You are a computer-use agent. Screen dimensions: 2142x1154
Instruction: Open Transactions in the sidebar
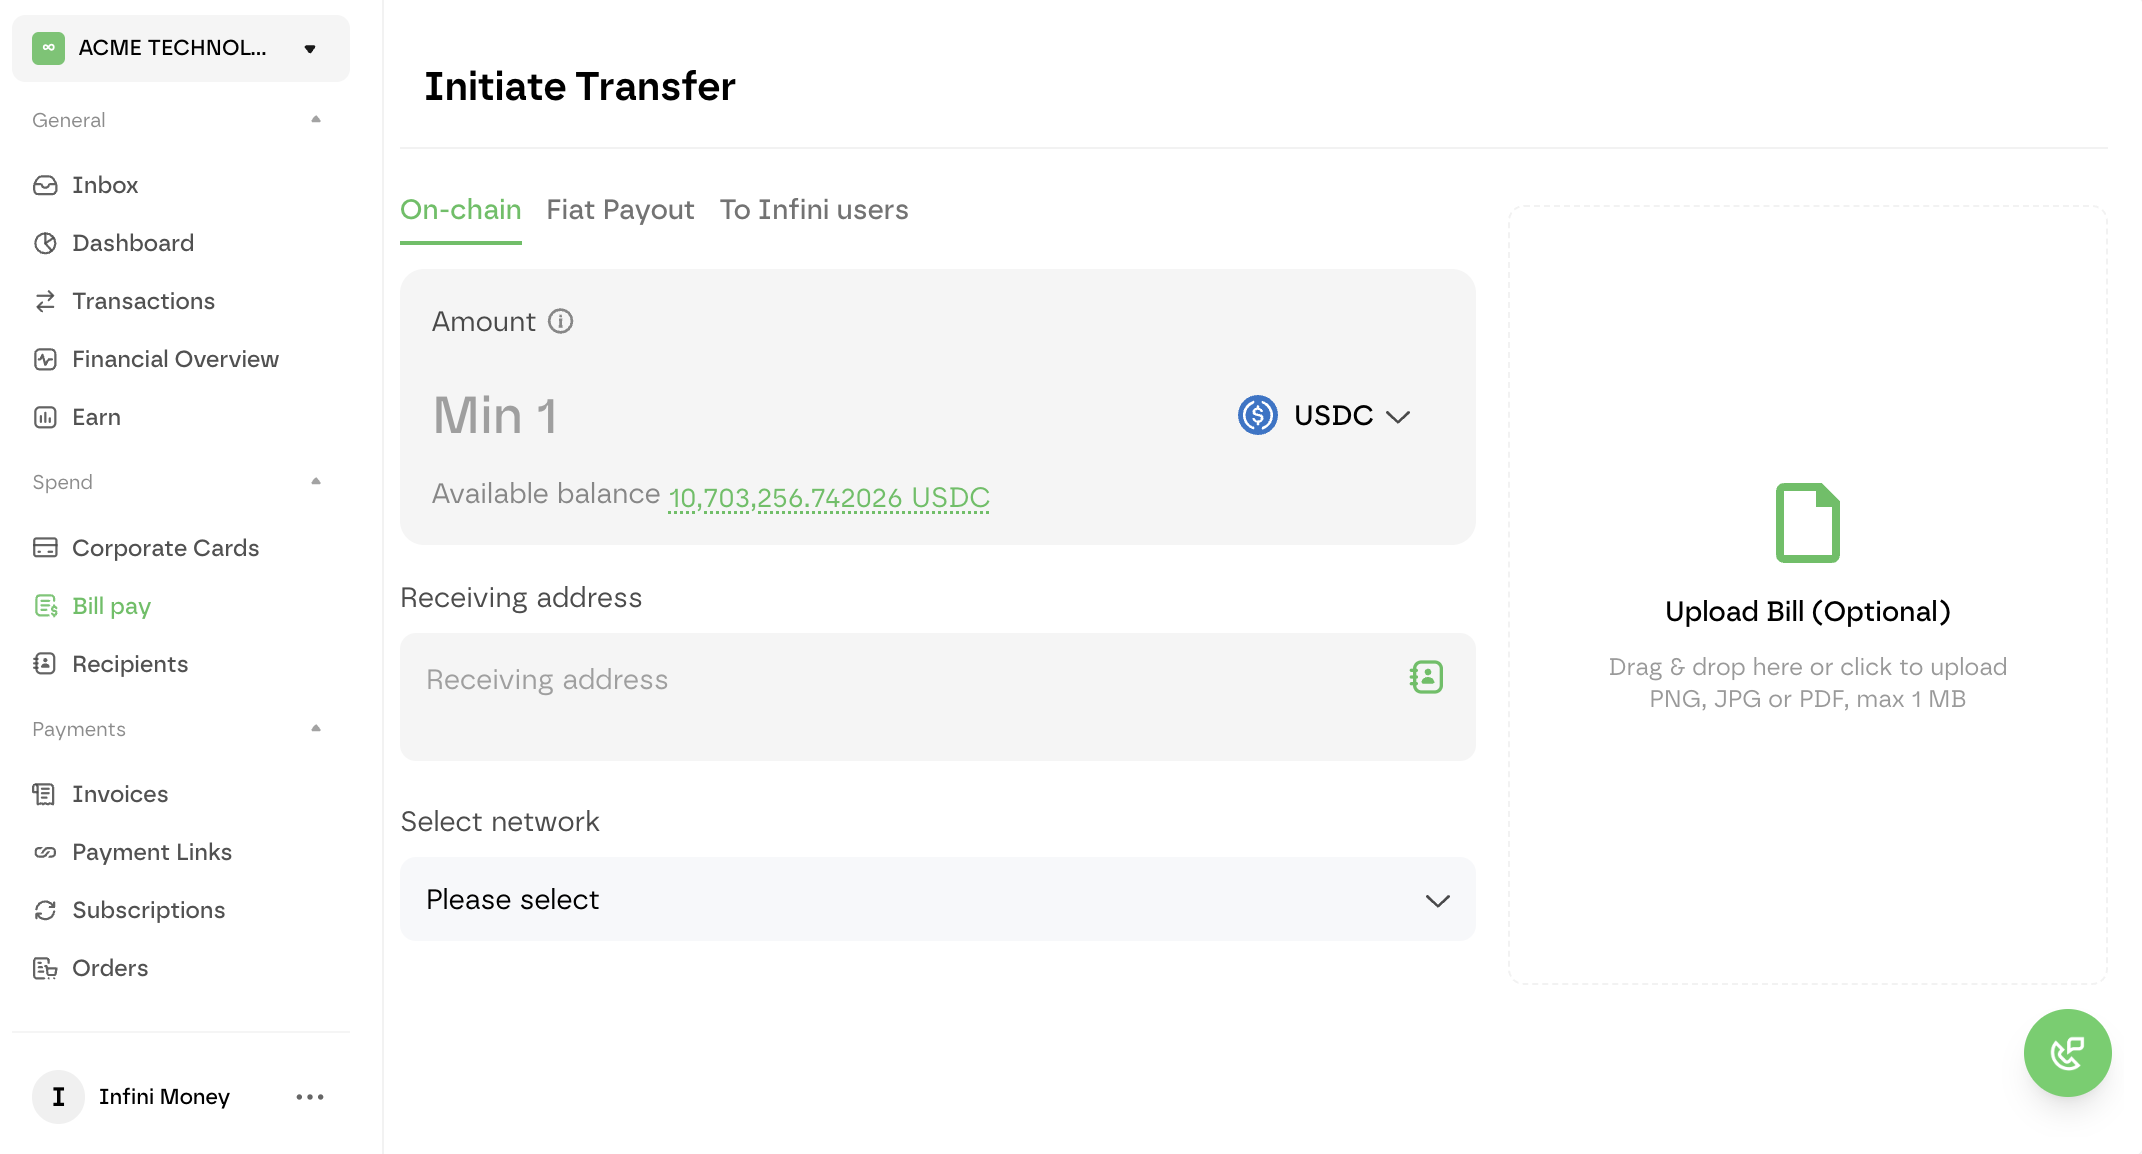point(143,301)
